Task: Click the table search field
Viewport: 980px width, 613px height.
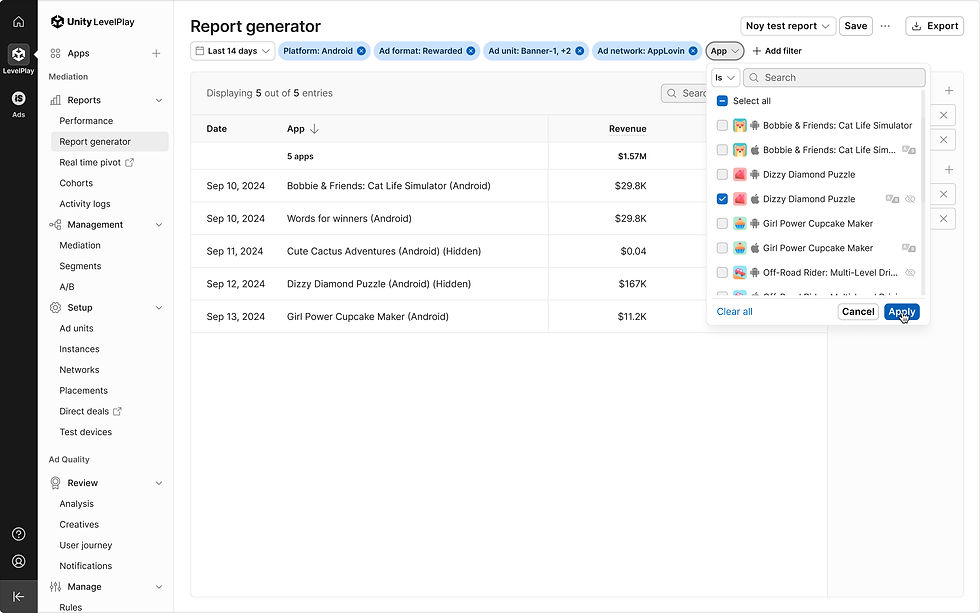Action: pyautogui.click(x=684, y=93)
